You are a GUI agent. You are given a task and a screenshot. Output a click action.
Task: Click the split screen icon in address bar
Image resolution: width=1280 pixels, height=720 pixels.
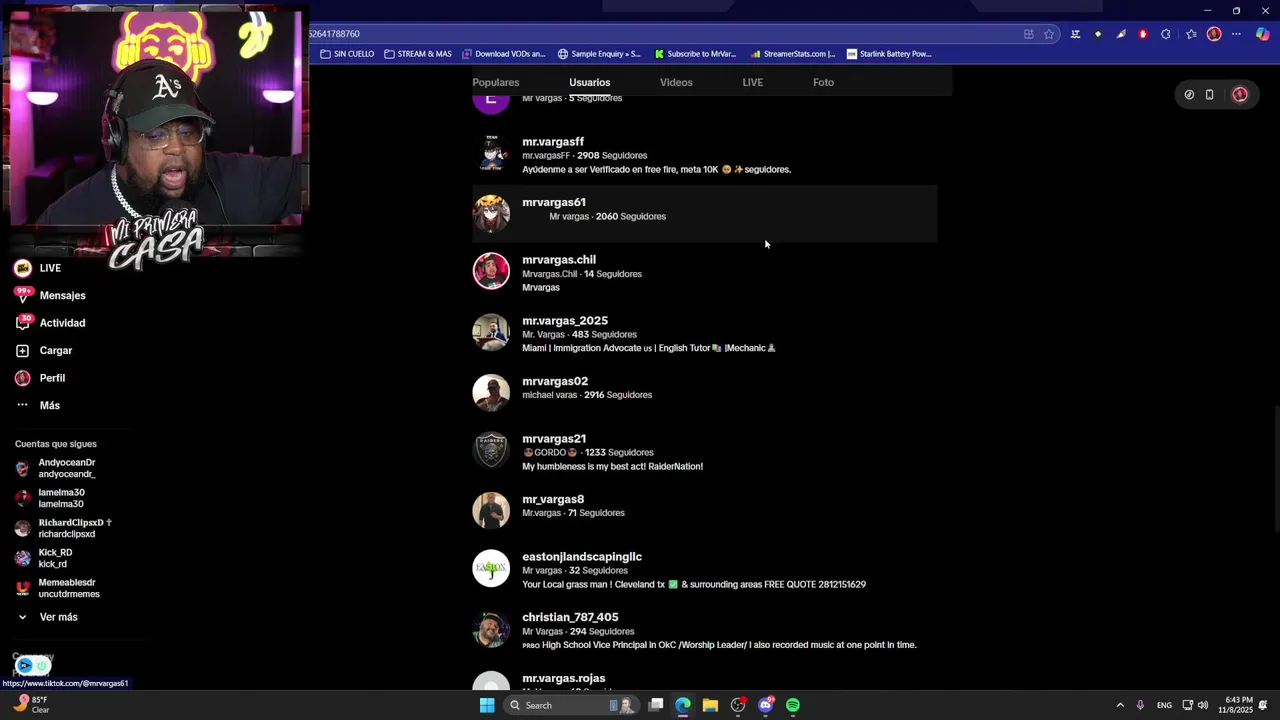(1028, 34)
